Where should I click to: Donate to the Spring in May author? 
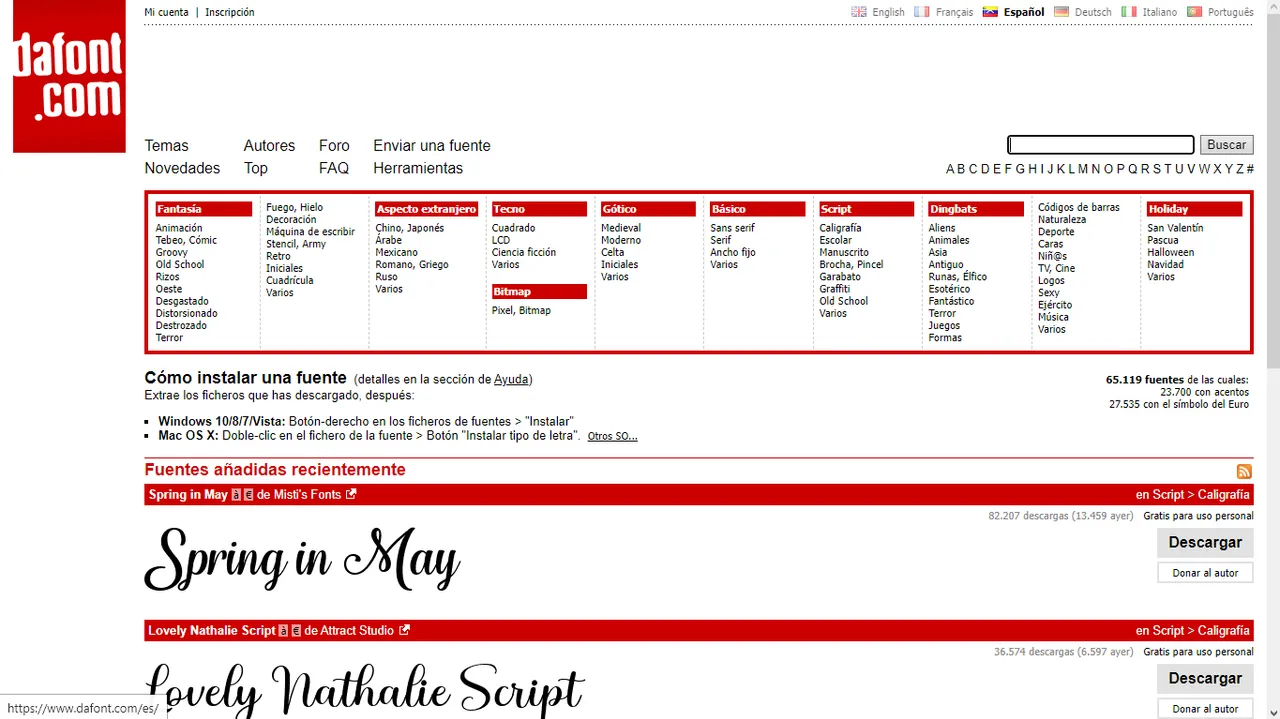1205,573
